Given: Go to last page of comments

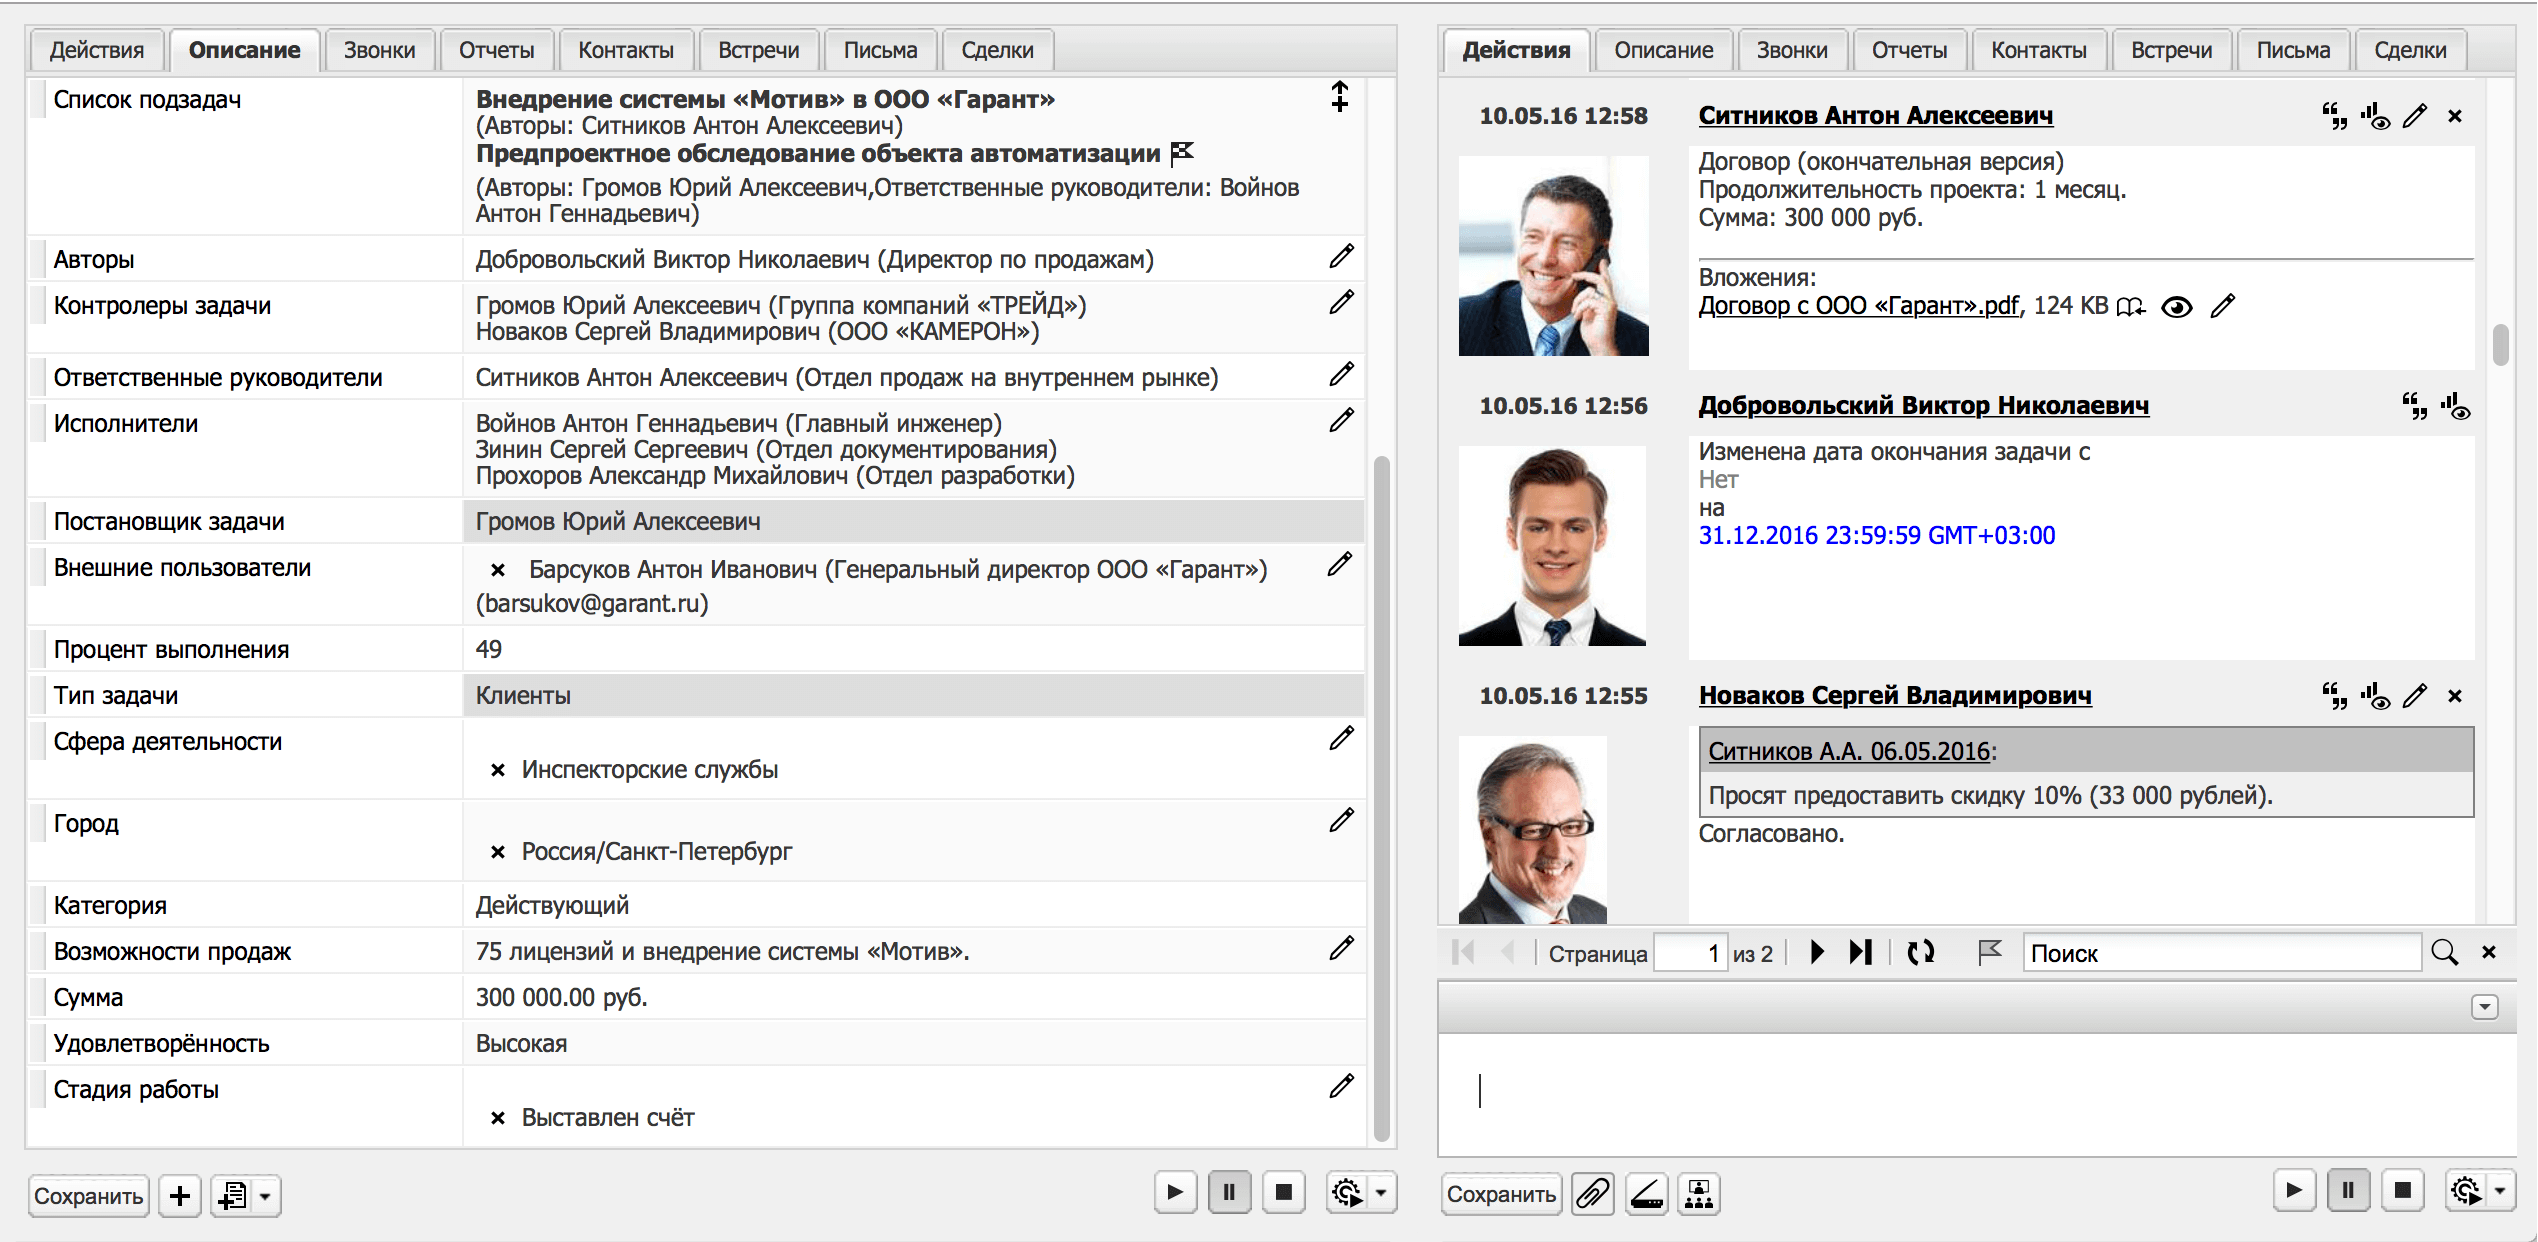Looking at the screenshot, I should tap(1860, 952).
